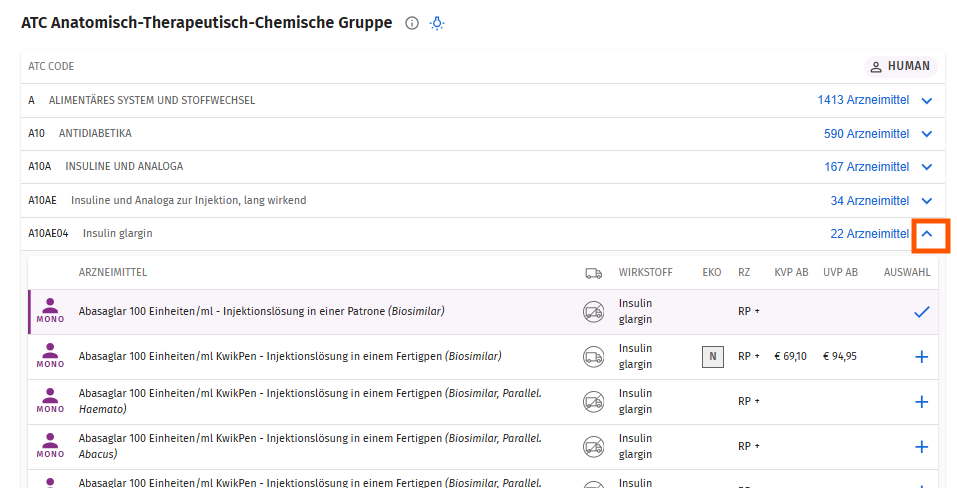Click crossed truck icon in Haemato row

pos(593,401)
